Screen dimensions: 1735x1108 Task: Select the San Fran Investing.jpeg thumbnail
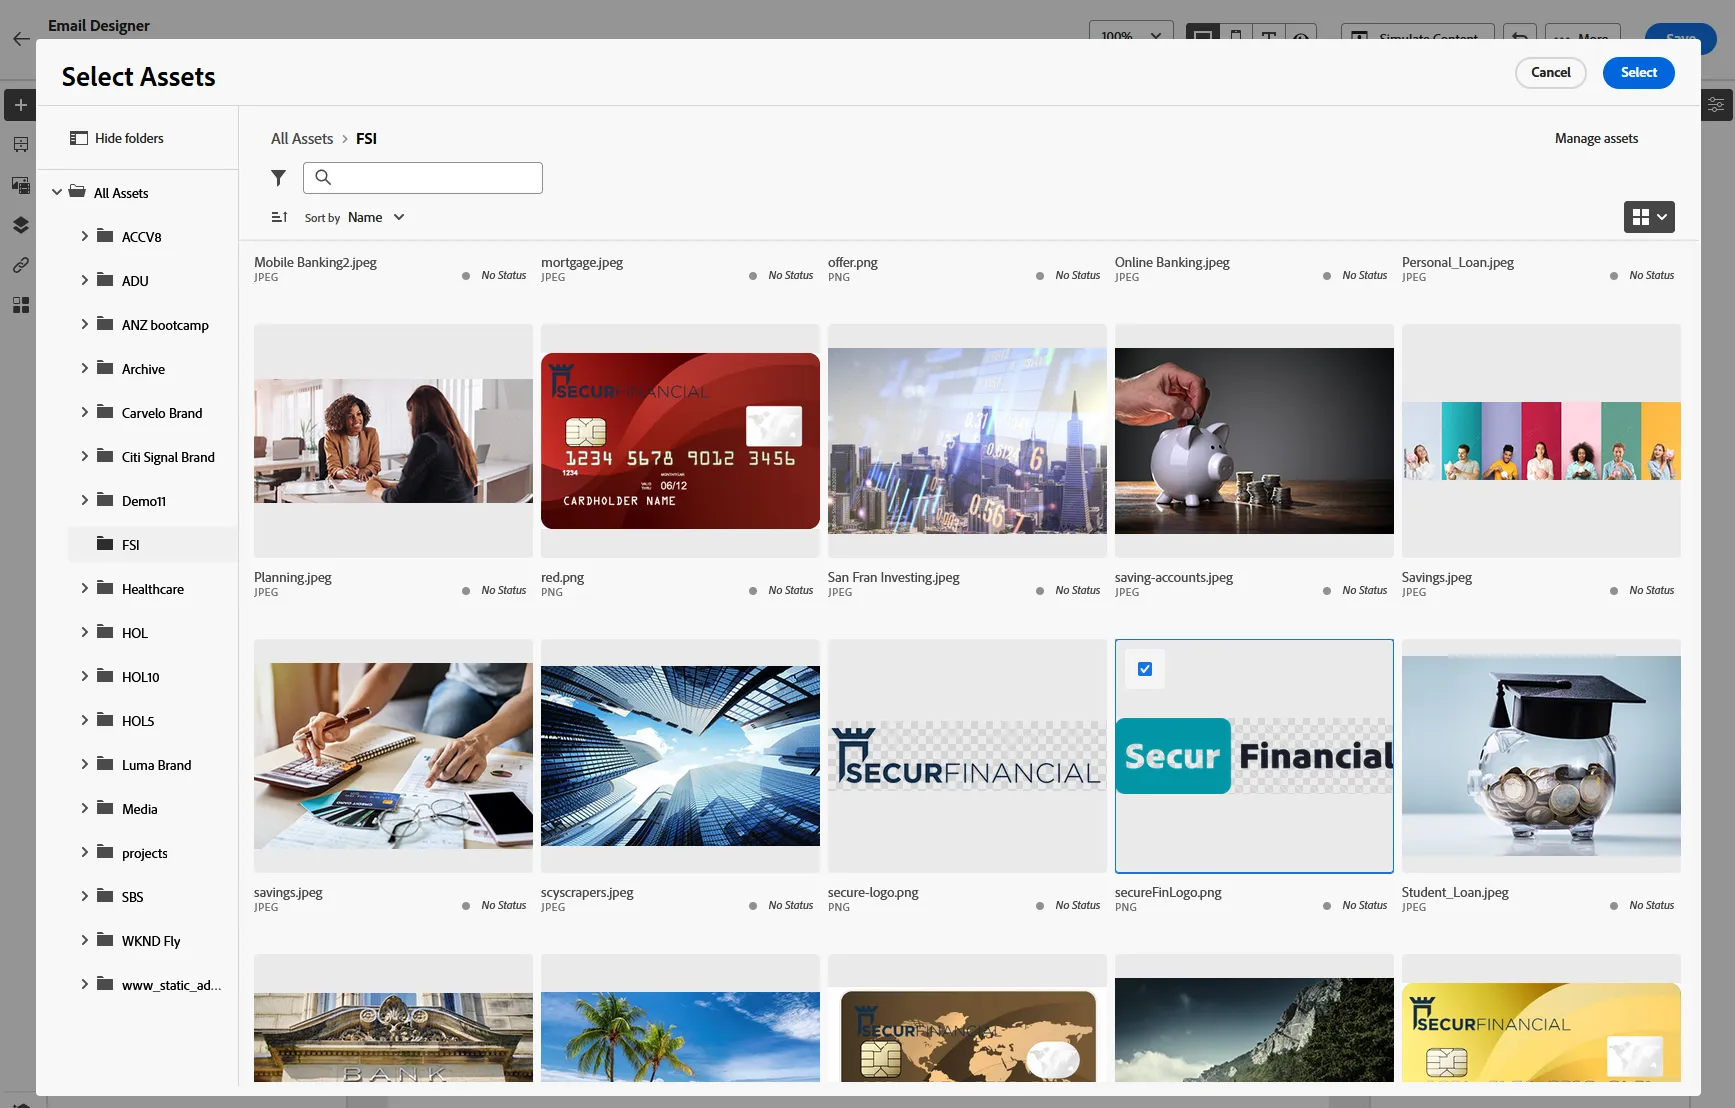click(x=967, y=441)
